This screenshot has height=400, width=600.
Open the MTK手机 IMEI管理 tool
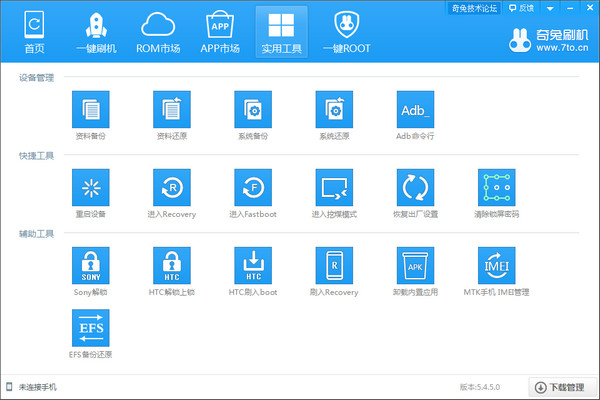pos(496,265)
